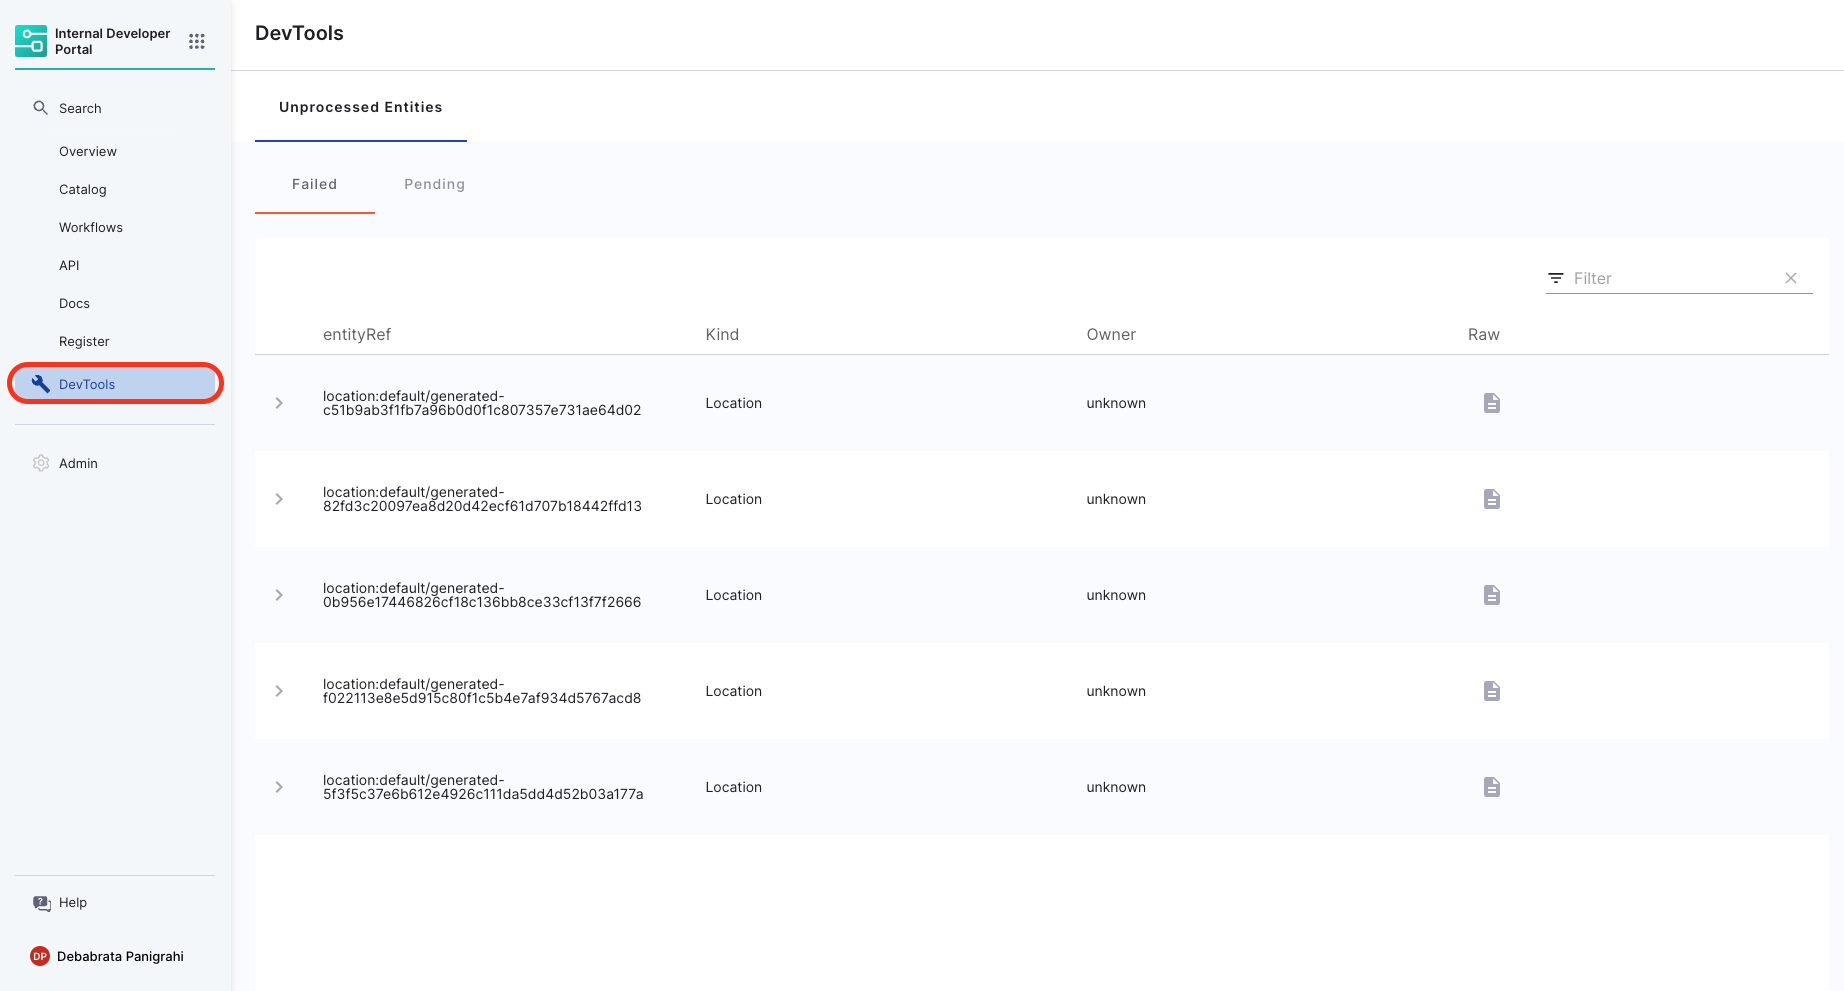This screenshot has height=991, width=1844.
Task: Expand the row for entity f022113e
Action: (x=279, y=691)
